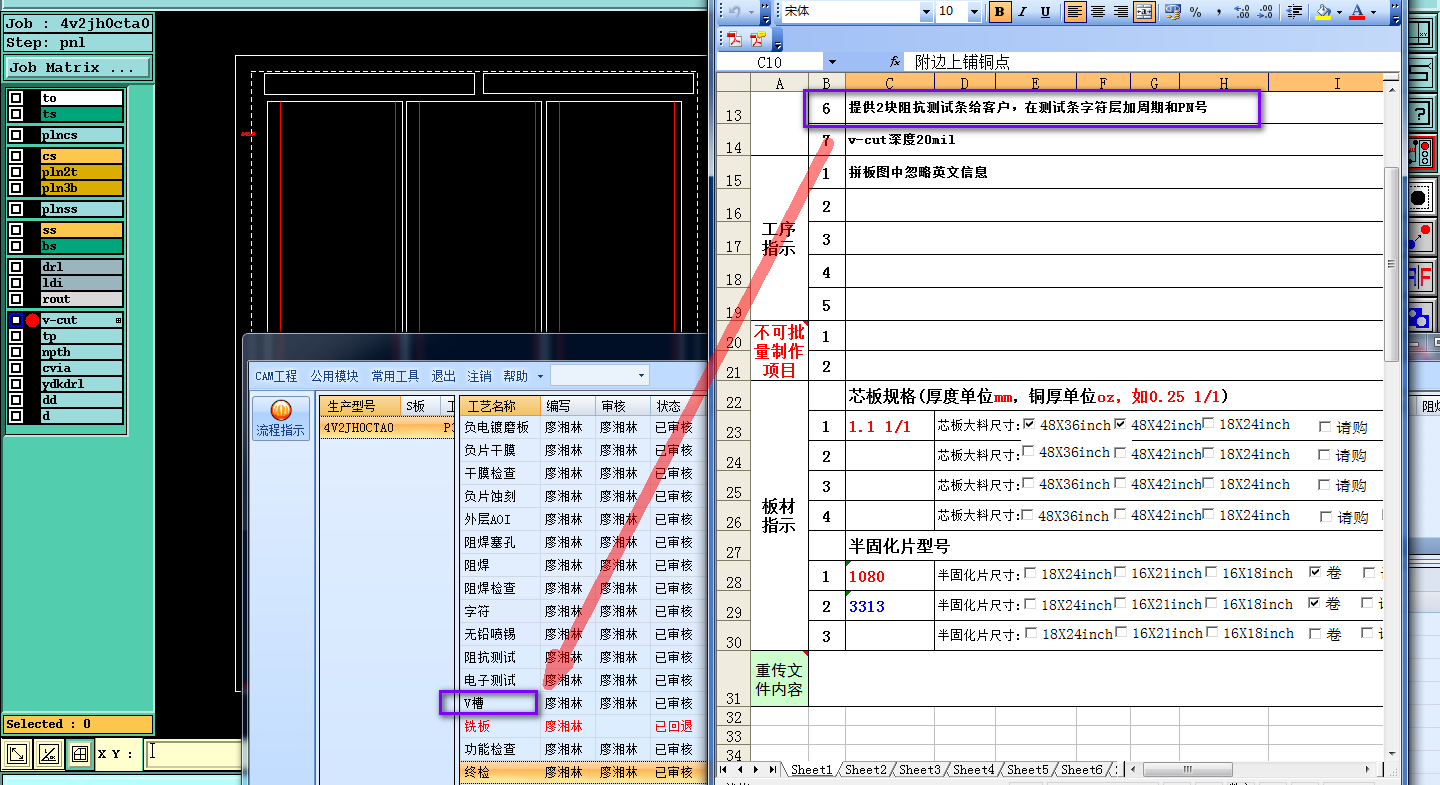The width and height of the screenshot is (1440, 785).
Task: Click 注销 in CAM menu bar
Action: [x=479, y=376]
